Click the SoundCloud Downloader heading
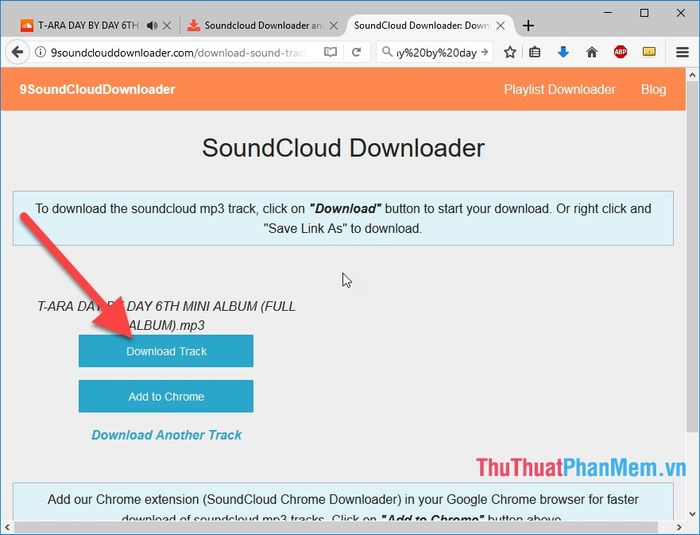The width and height of the screenshot is (700, 535). pyautogui.click(x=343, y=148)
